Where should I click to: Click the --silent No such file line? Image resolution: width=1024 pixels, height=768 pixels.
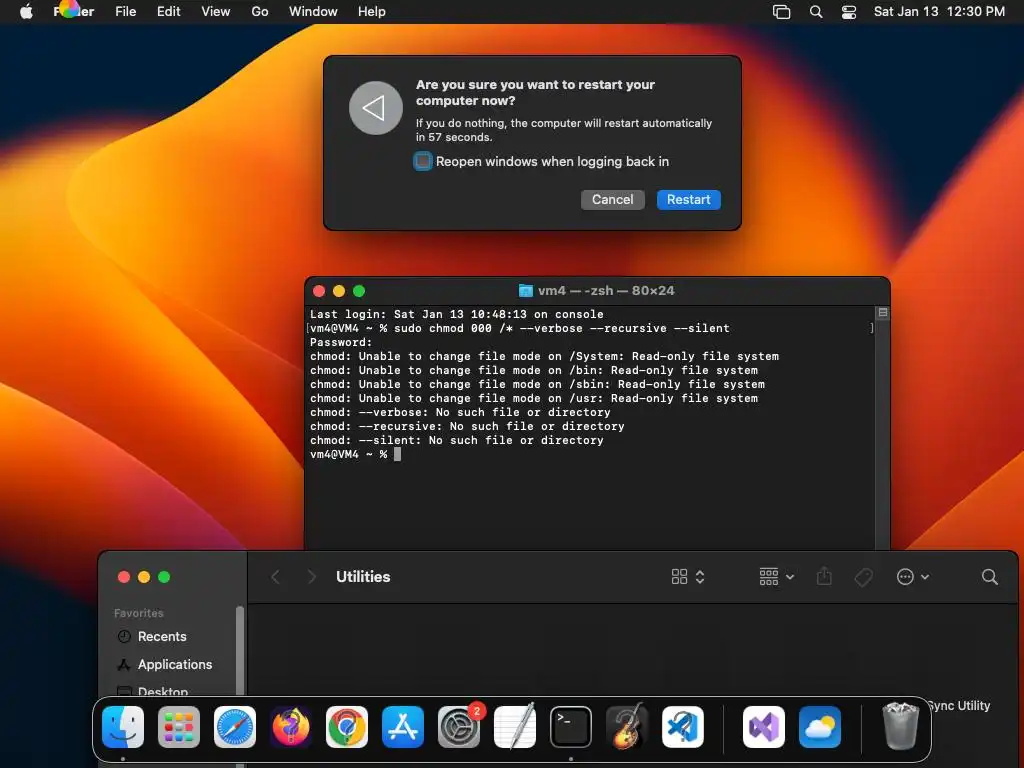pyautogui.click(x=456, y=440)
